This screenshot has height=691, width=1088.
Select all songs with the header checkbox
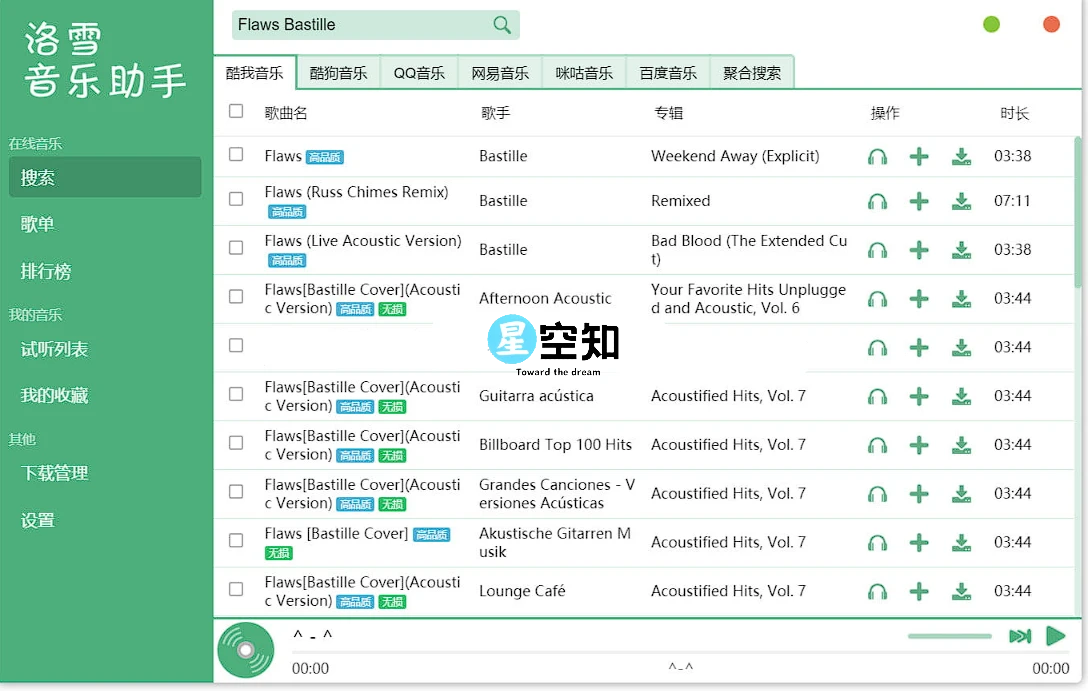click(236, 112)
